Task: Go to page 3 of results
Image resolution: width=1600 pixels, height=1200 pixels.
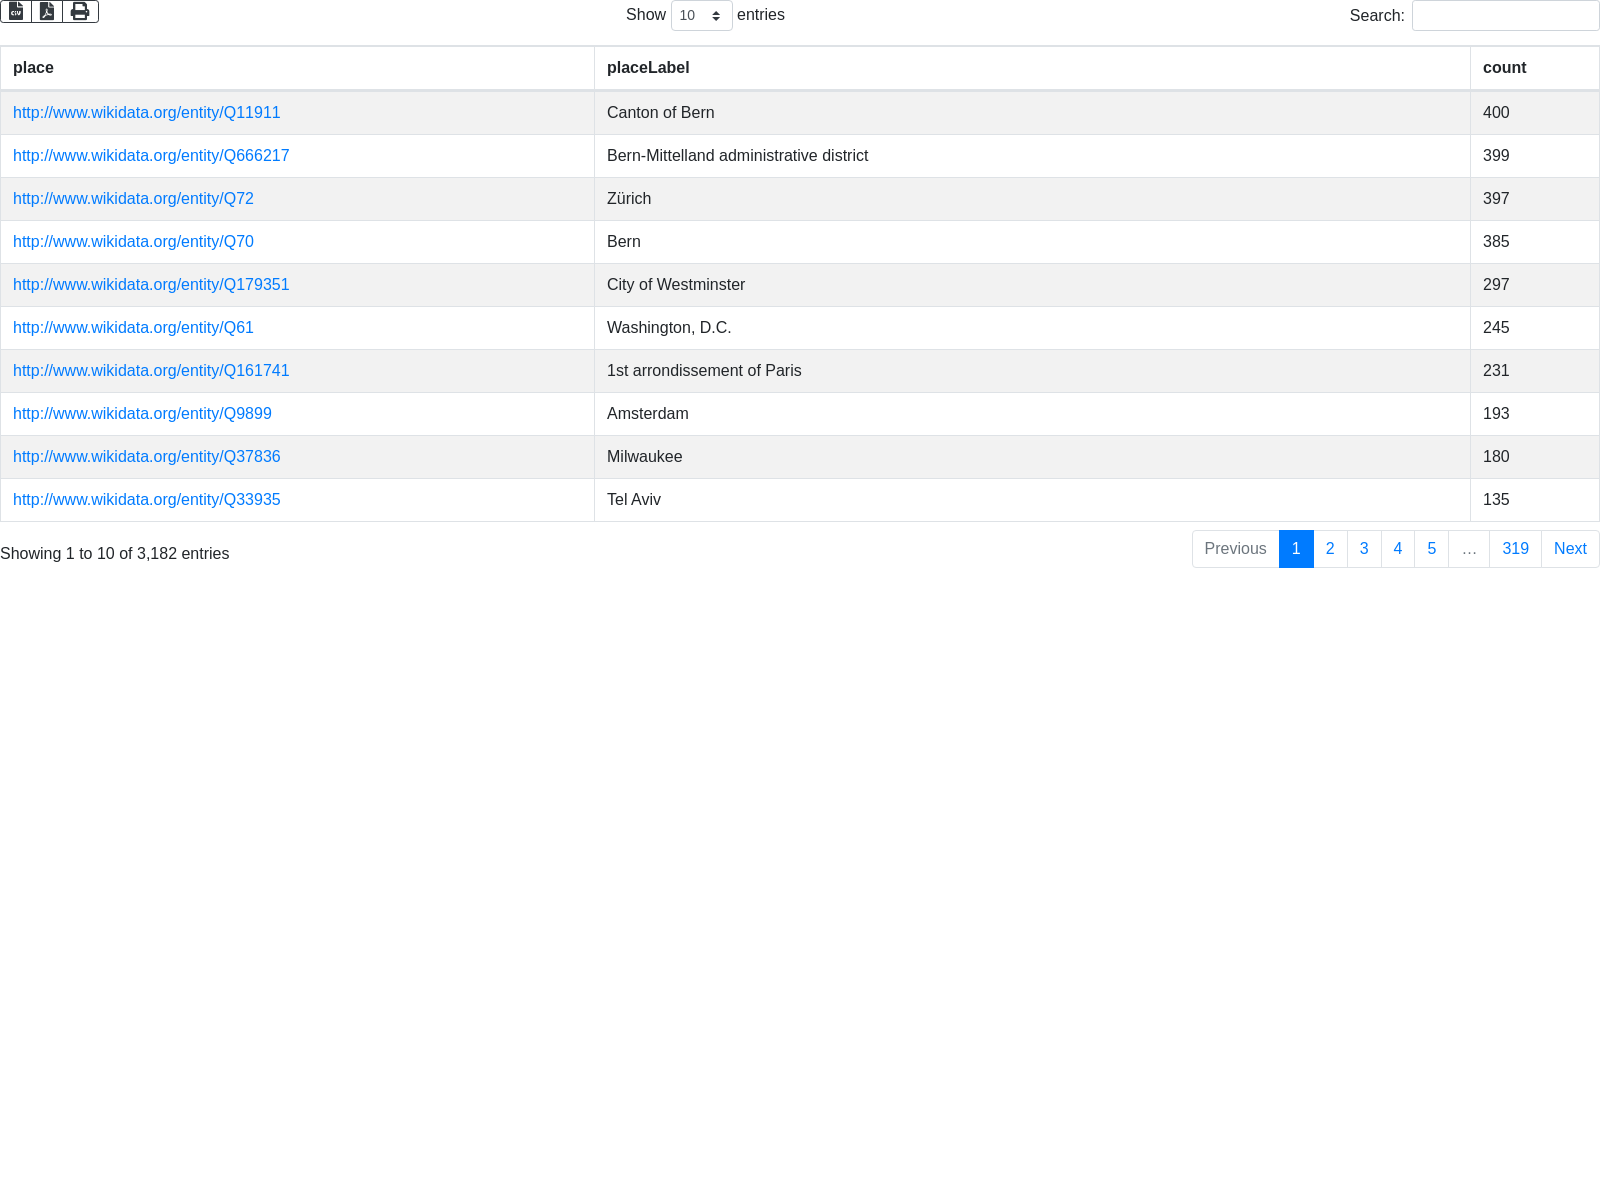Action: (1364, 549)
